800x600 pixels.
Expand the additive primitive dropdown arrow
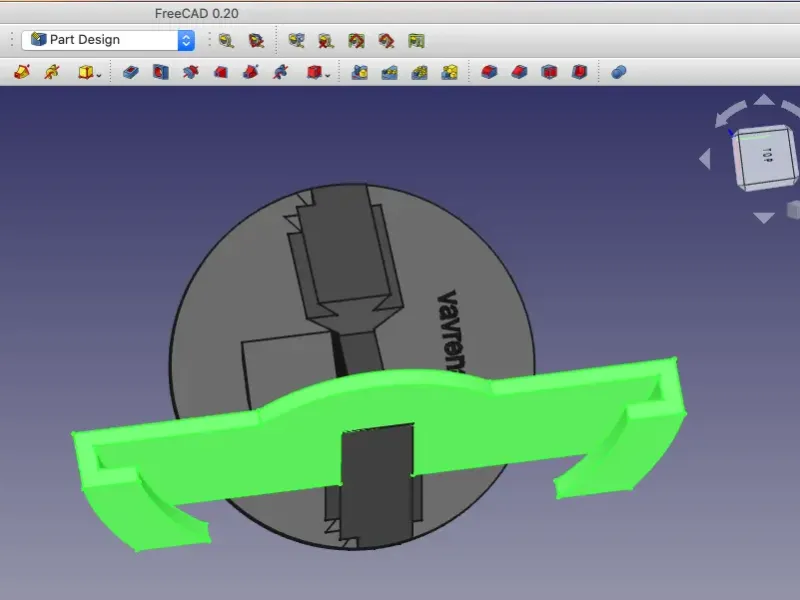point(99,75)
